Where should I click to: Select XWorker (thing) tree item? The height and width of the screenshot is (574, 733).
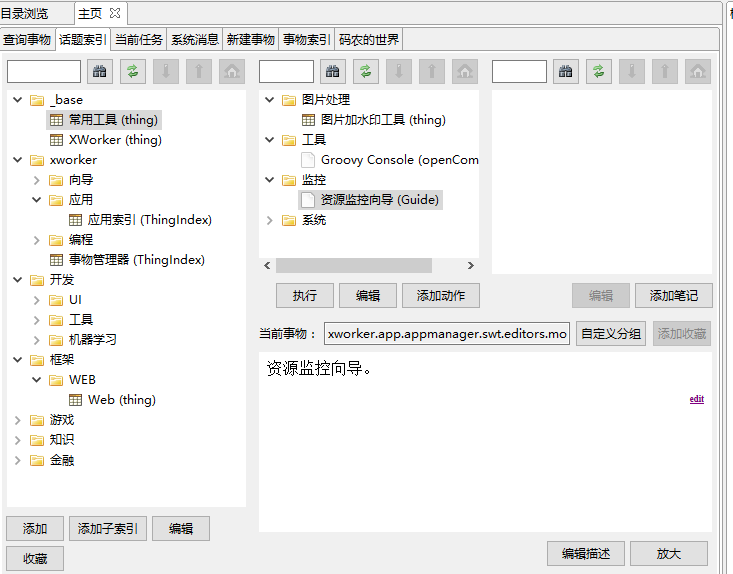click(106, 140)
